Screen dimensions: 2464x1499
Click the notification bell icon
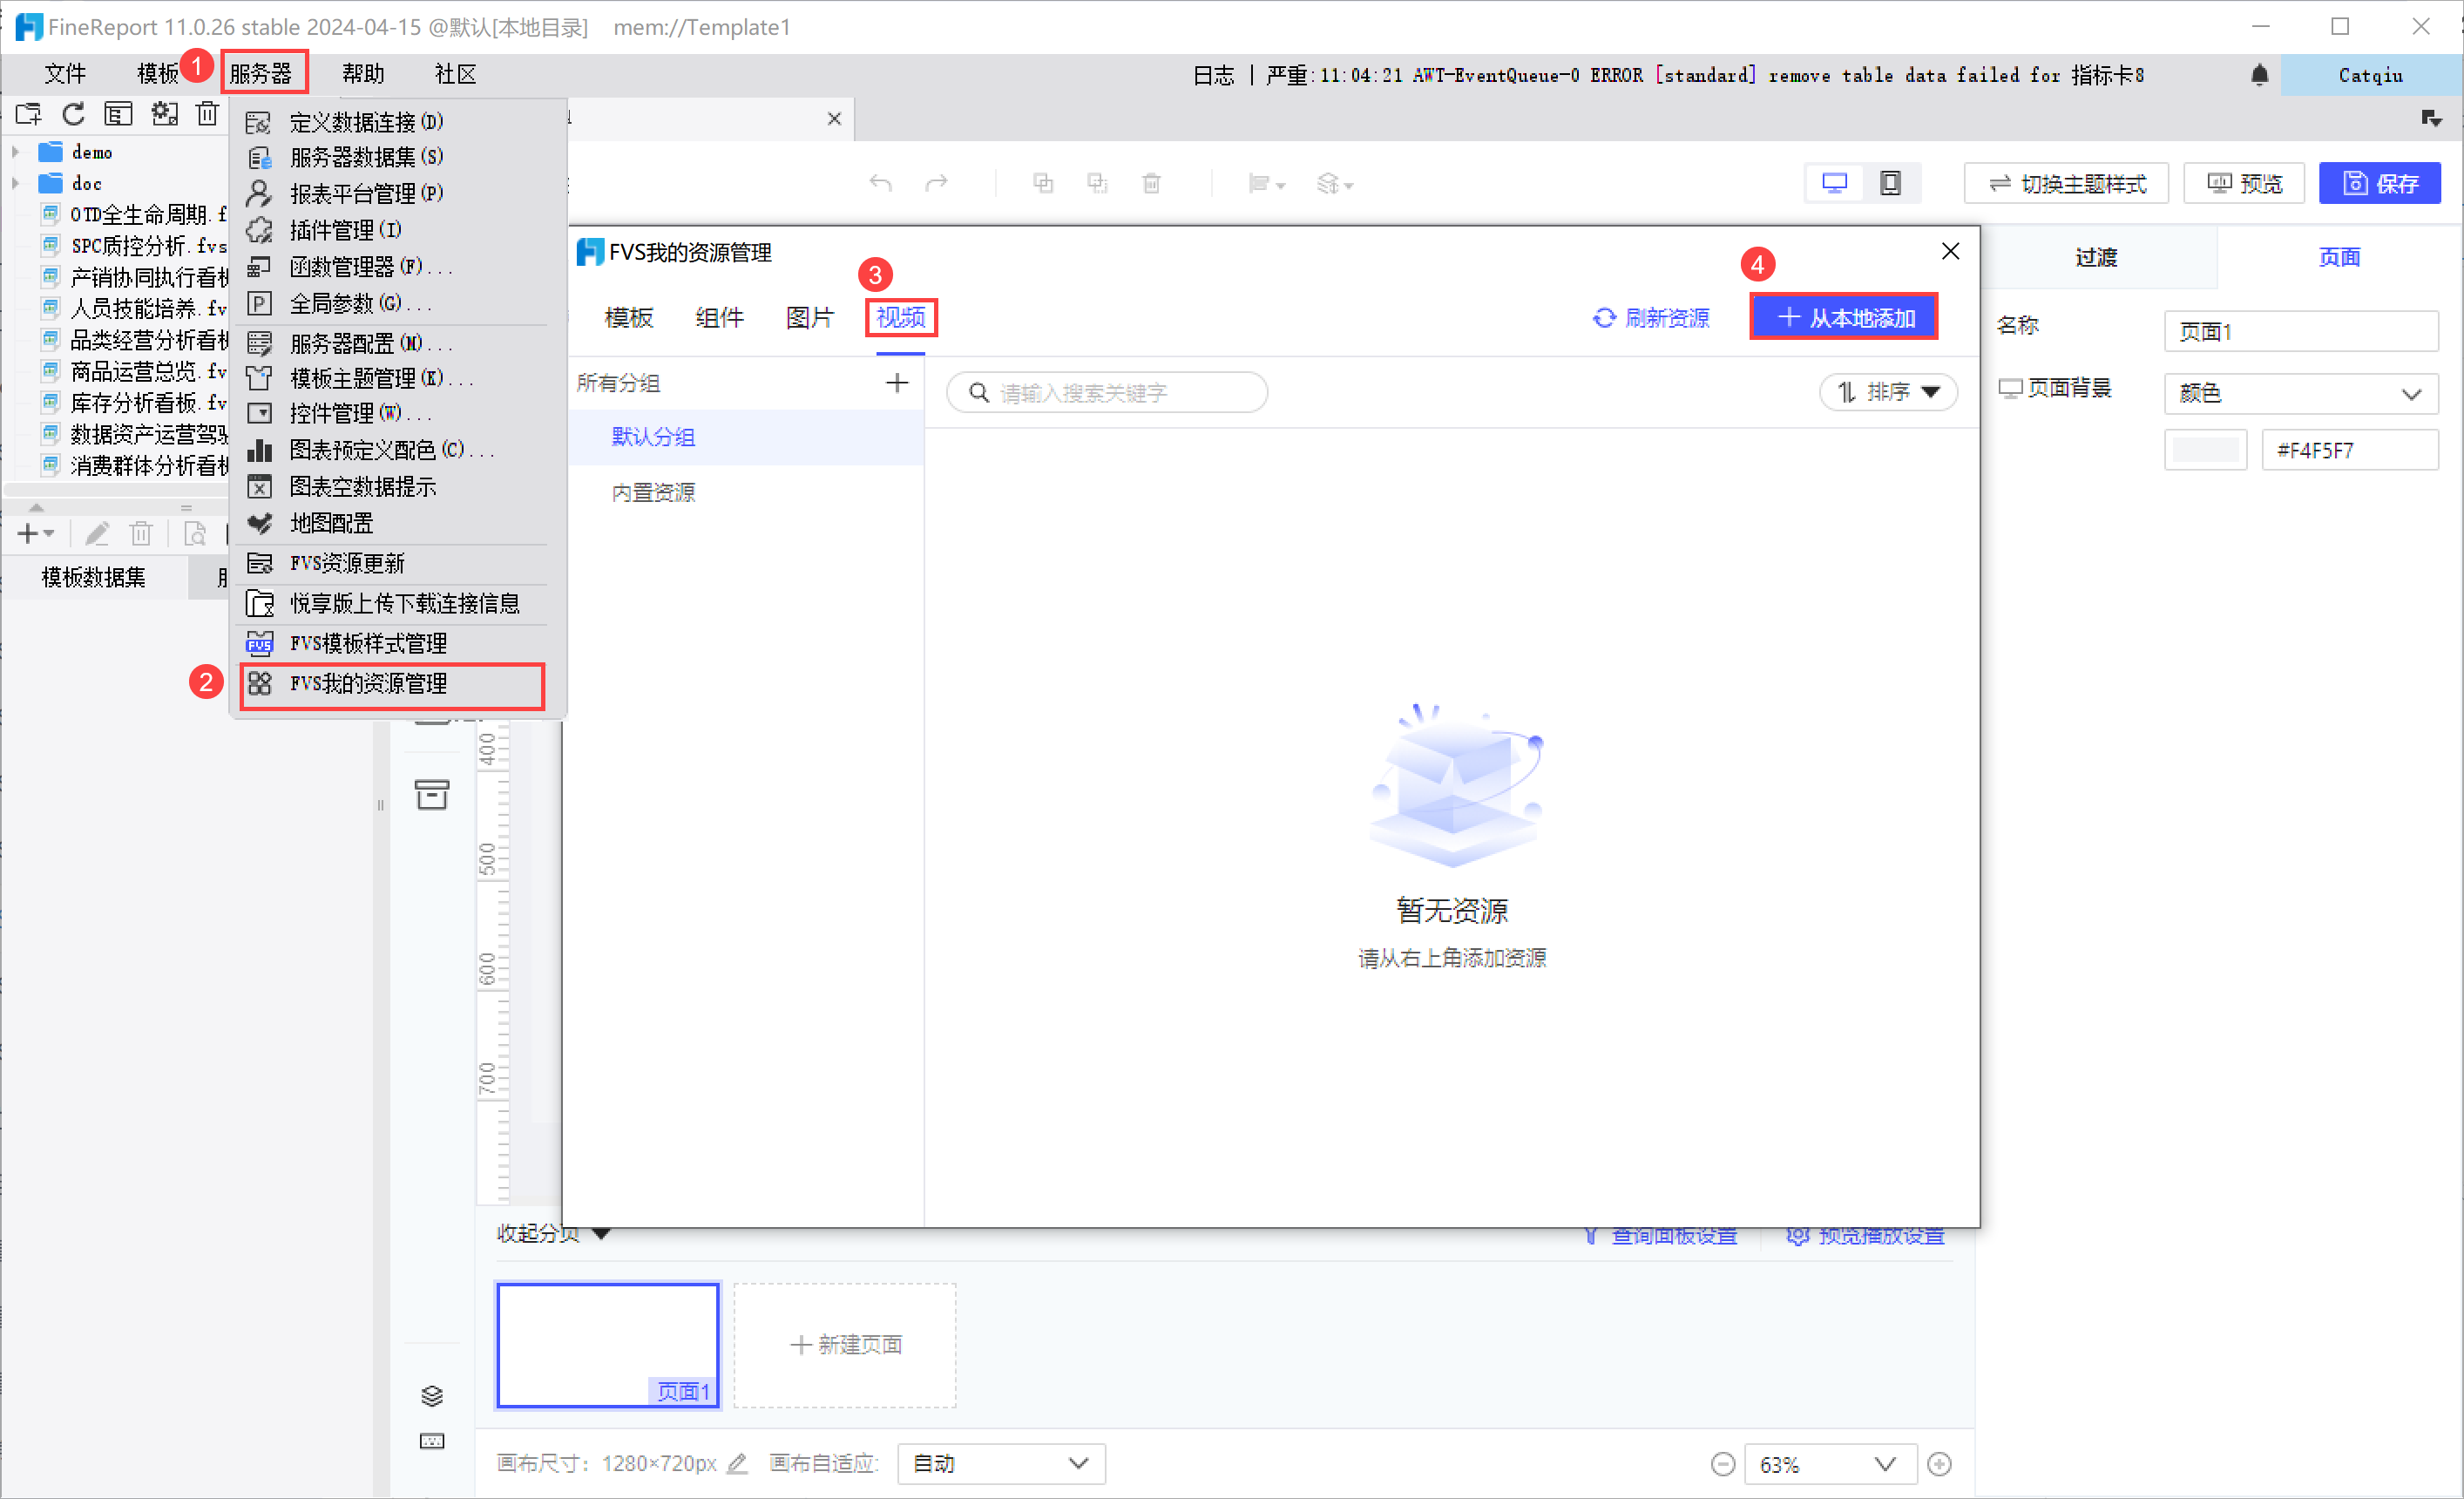(x=2259, y=75)
